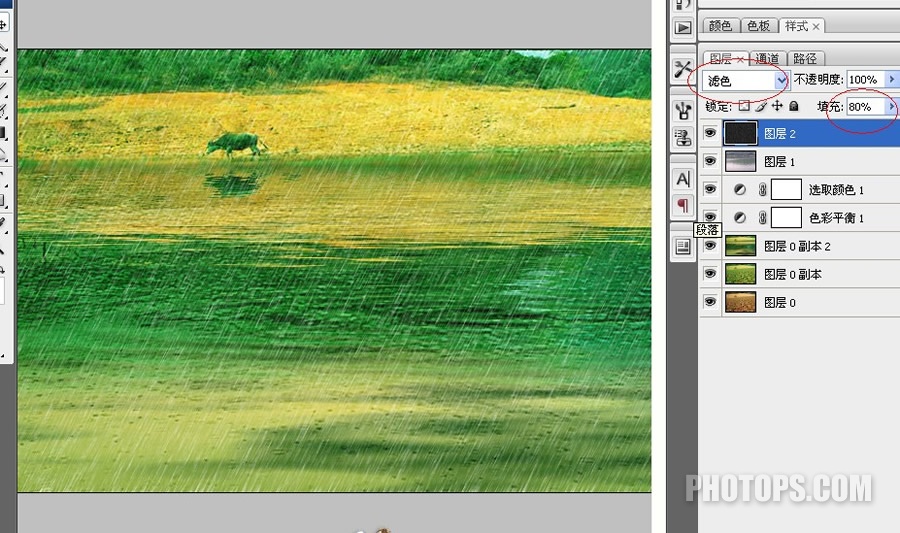Open the 不透明度 opacity slider arrow
This screenshot has width=900, height=533.
pyautogui.click(x=891, y=79)
